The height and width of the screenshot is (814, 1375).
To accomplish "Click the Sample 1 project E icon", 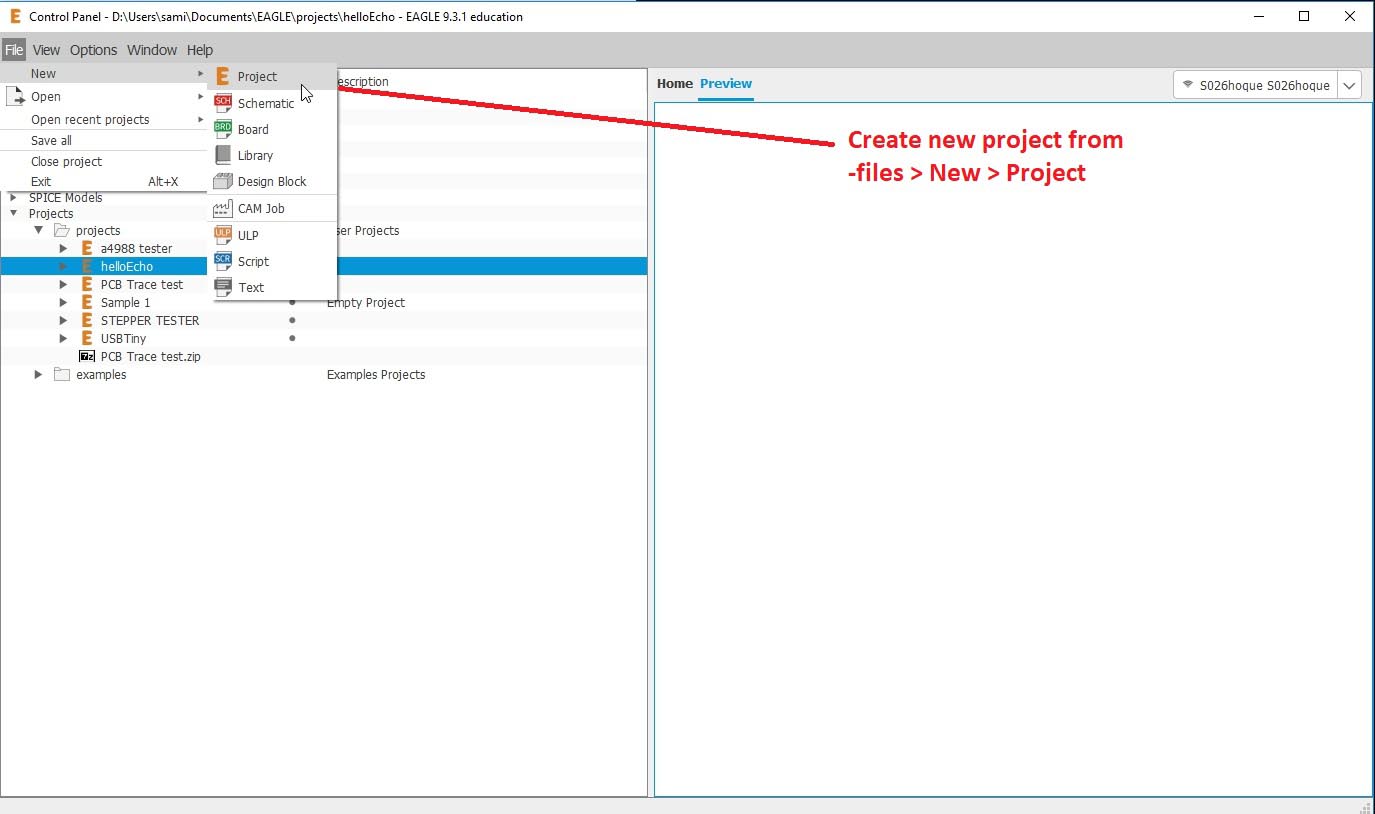I will coord(87,302).
